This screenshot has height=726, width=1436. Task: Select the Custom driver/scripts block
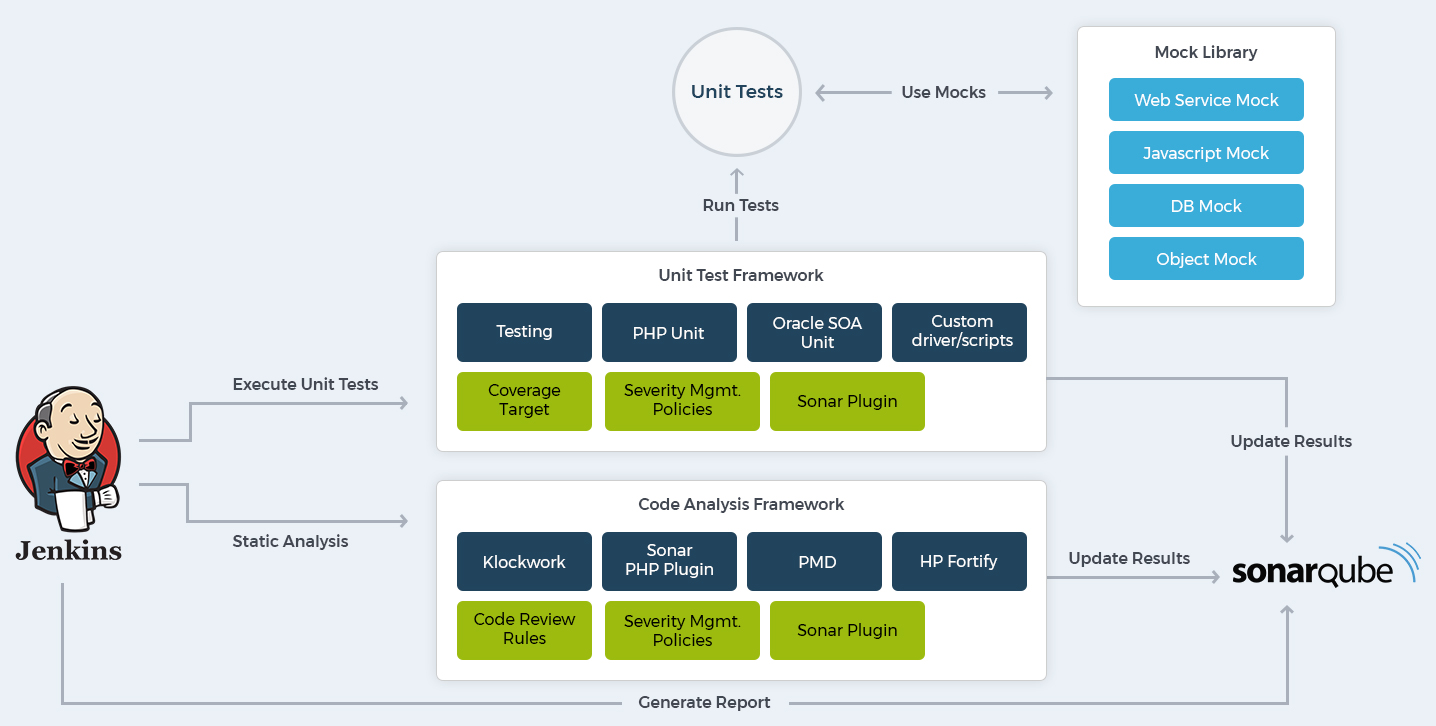(x=959, y=332)
